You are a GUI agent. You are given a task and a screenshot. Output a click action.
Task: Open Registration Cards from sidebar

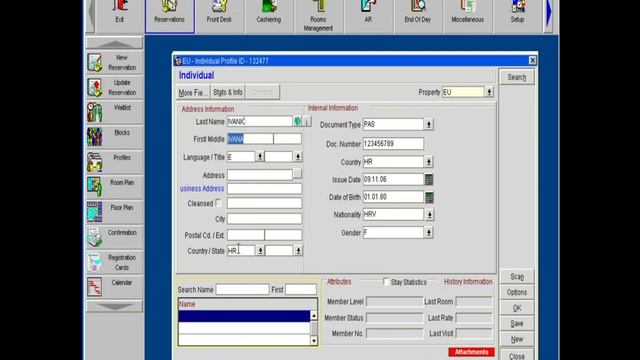pos(114,262)
